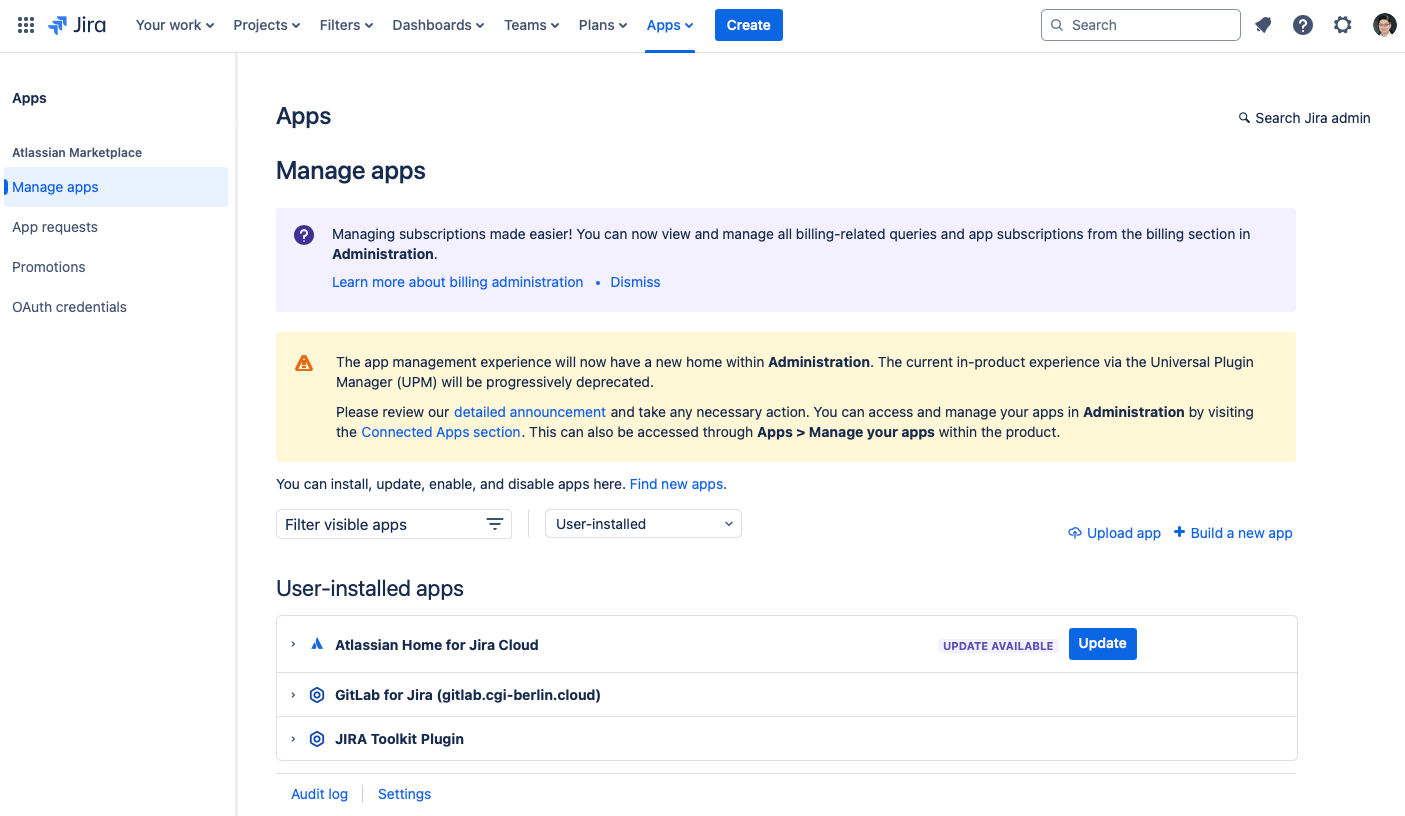Open the help question mark icon
This screenshot has height=816, width=1405.
pos(1303,25)
